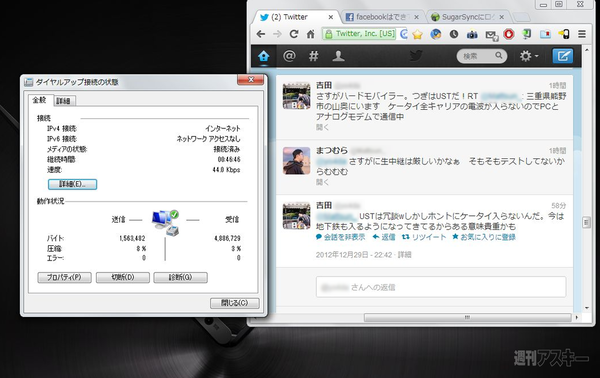The height and width of the screenshot is (378, 600).
Task: Click the camera extension icon
Action: (472, 34)
